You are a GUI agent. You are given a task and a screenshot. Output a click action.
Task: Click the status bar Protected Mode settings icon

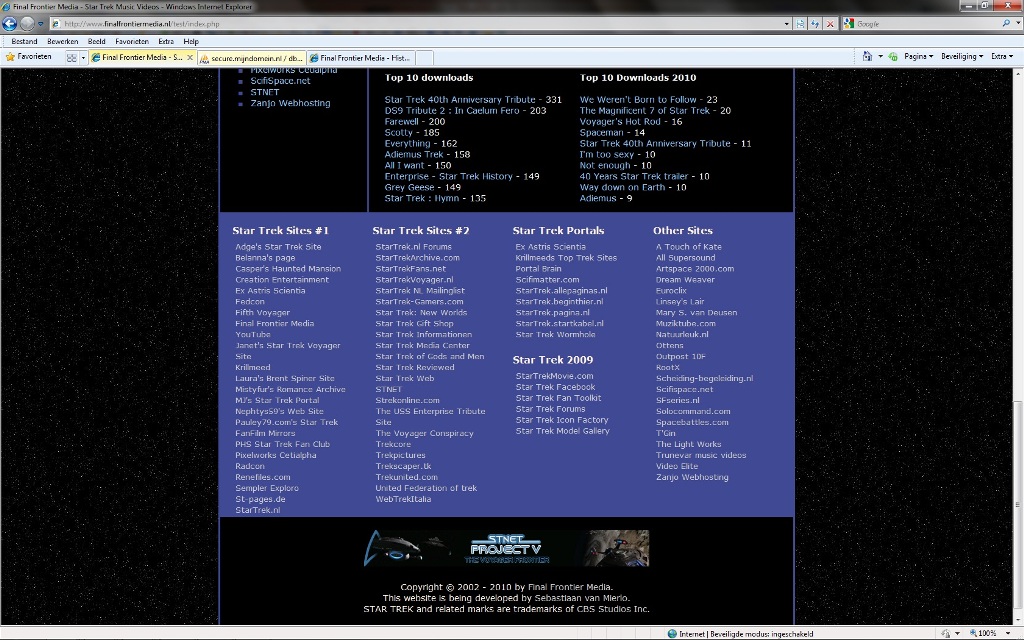(945, 633)
